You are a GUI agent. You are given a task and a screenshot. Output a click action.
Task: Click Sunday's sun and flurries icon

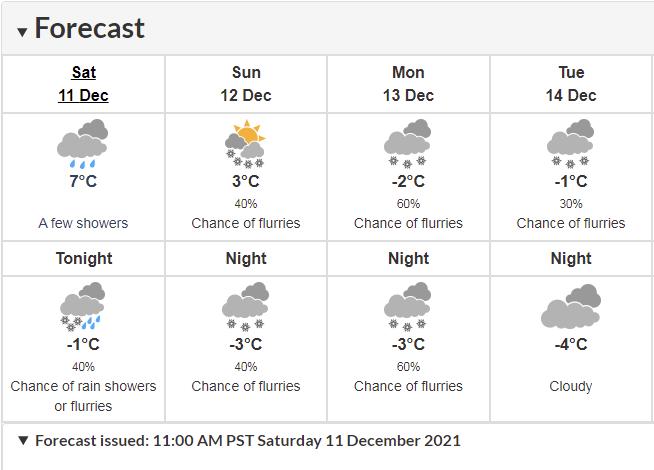(246, 144)
